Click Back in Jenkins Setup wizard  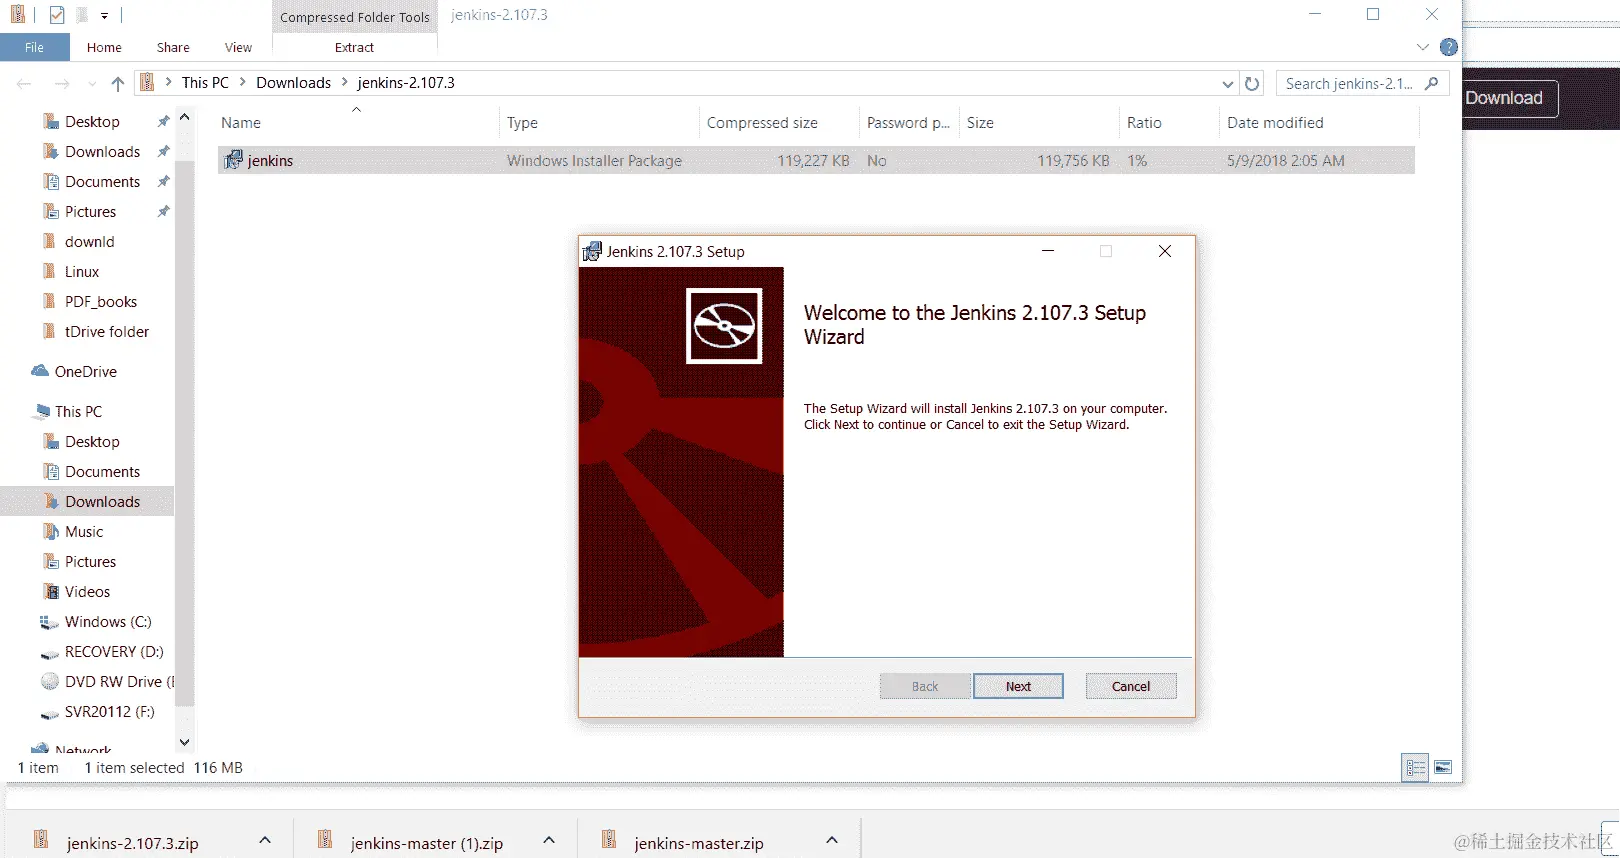925,686
